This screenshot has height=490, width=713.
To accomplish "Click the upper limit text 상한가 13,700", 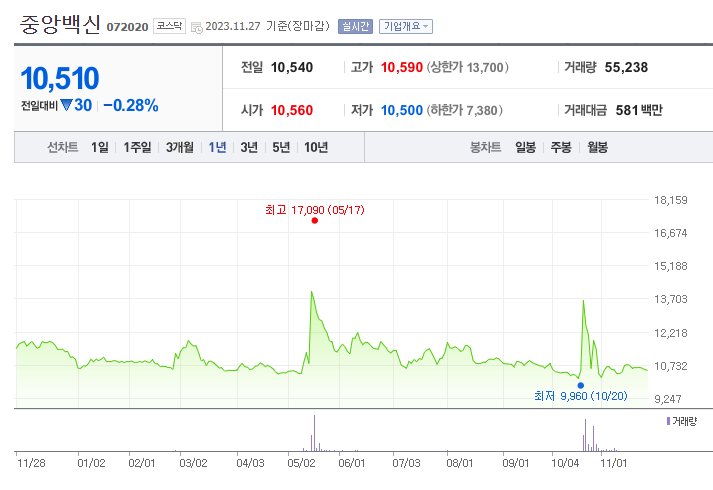I will (x=467, y=67).
